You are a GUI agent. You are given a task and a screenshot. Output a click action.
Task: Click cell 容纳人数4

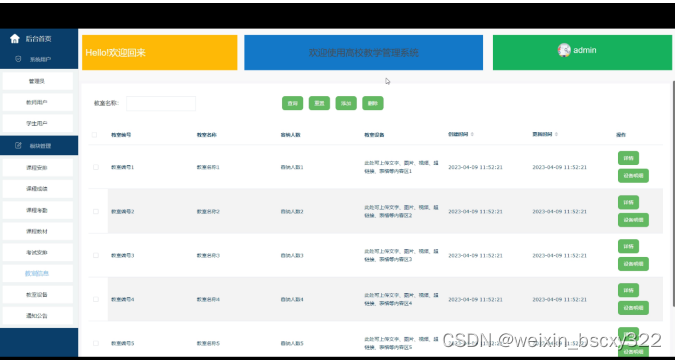tap(292, 299)
